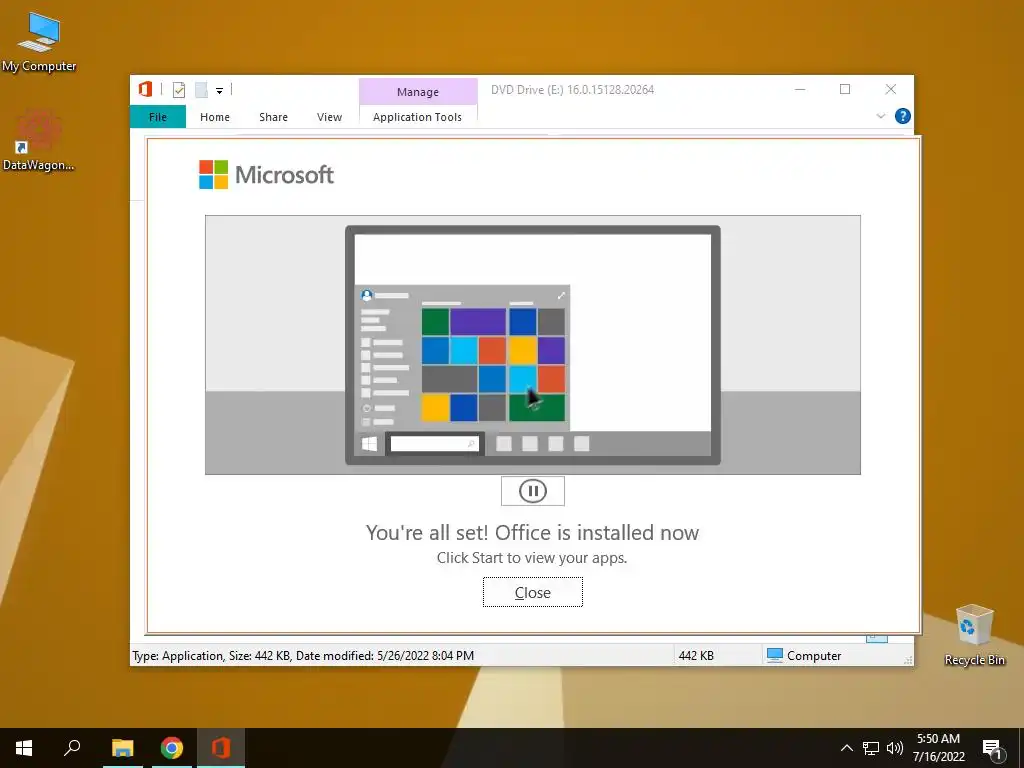
Task: Open the Windows Start menu
Action: pos(24,748)
